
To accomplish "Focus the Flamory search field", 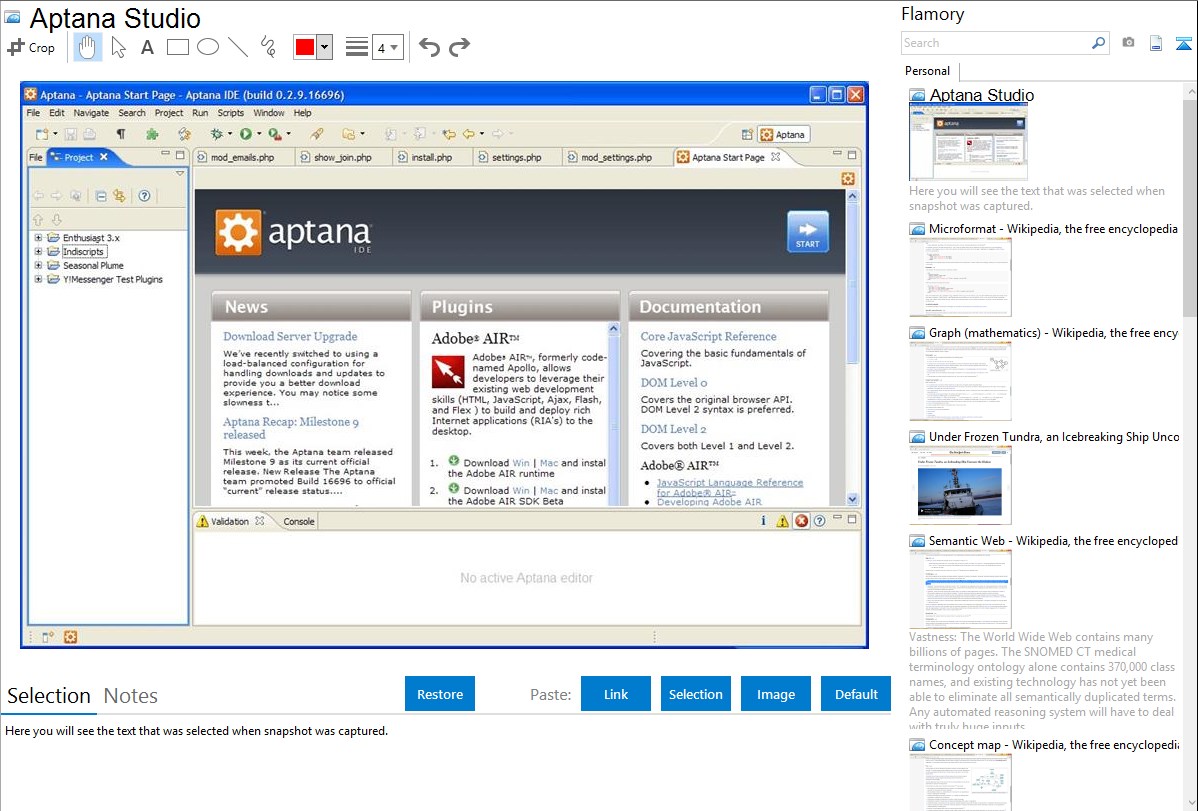I will click(995, 43).
